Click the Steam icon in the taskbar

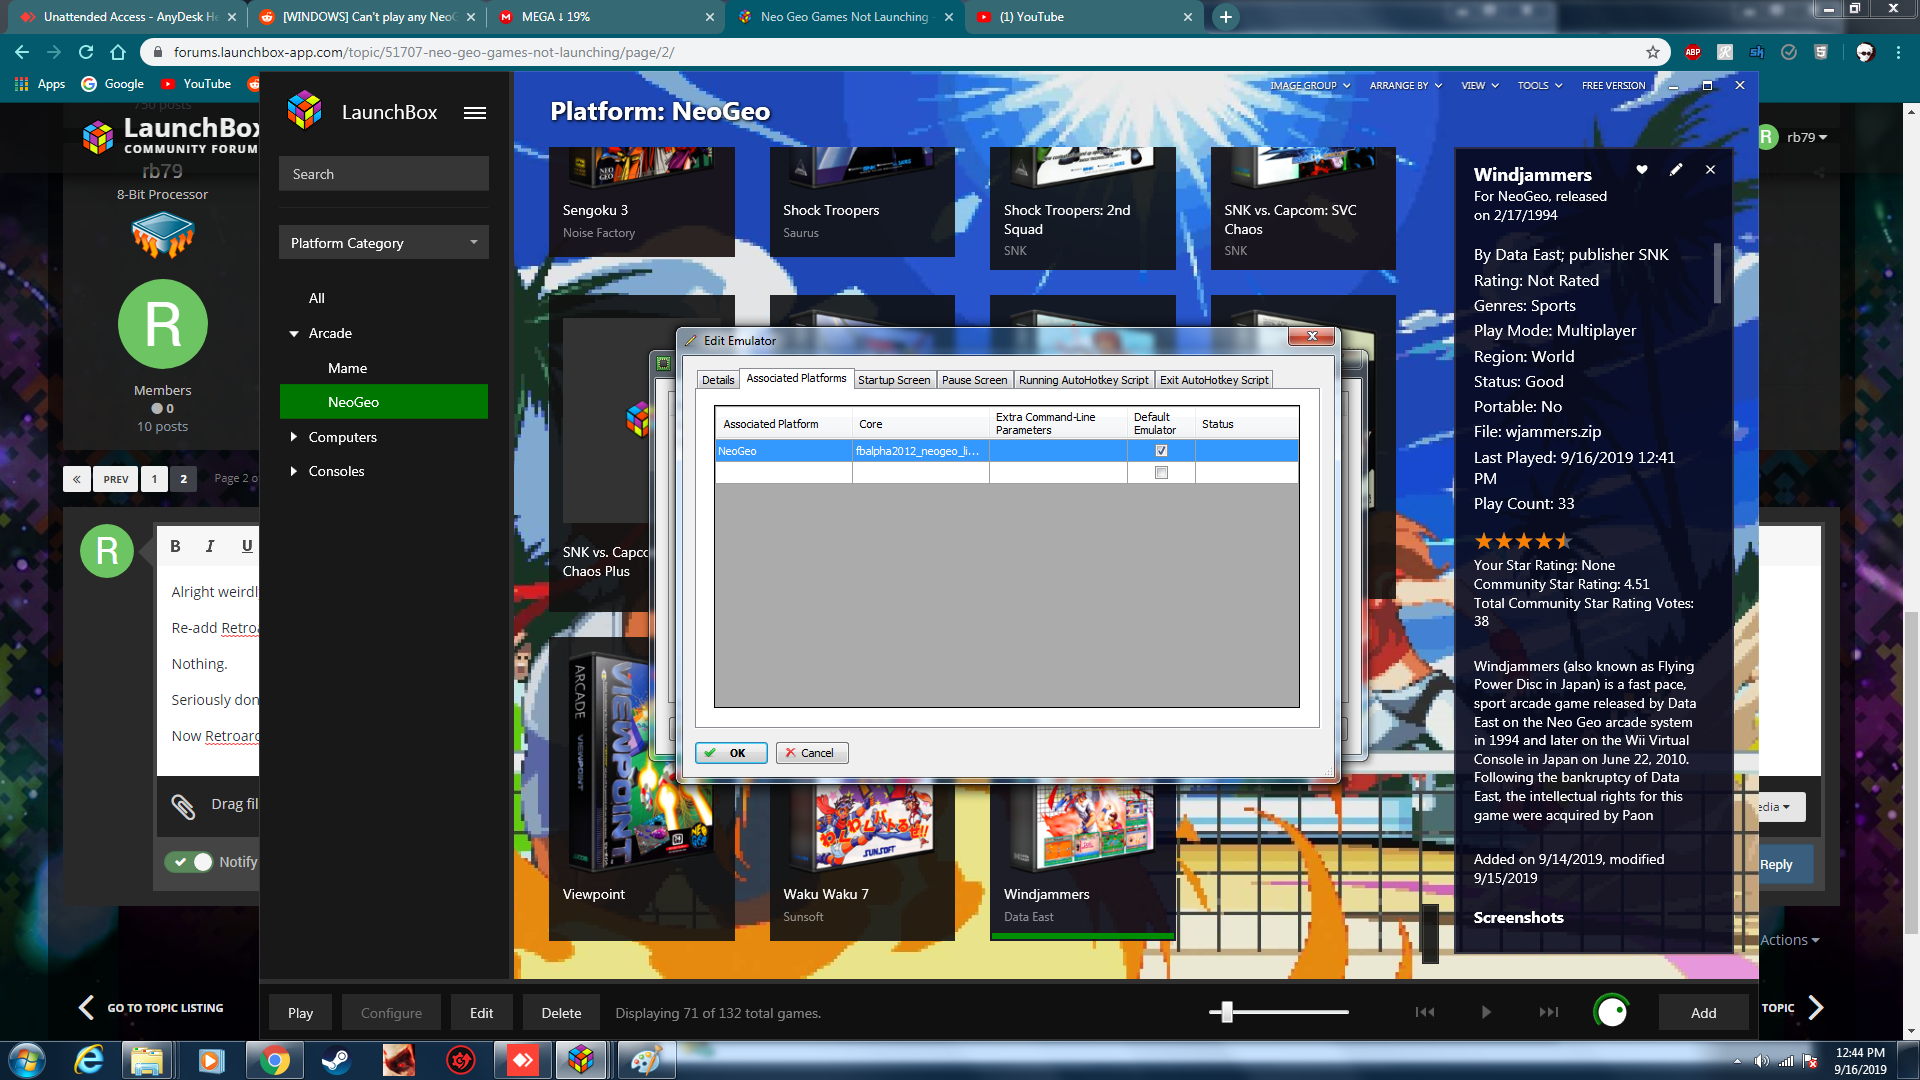[336, 1060]
